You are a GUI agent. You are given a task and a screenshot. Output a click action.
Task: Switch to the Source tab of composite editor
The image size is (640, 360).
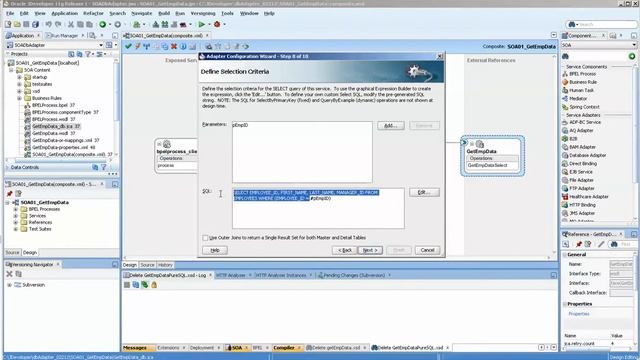[x=147, y=265]
